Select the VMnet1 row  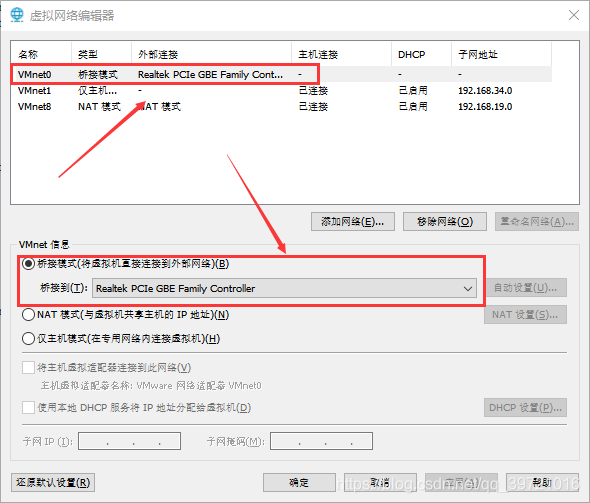tap(281, 91)
